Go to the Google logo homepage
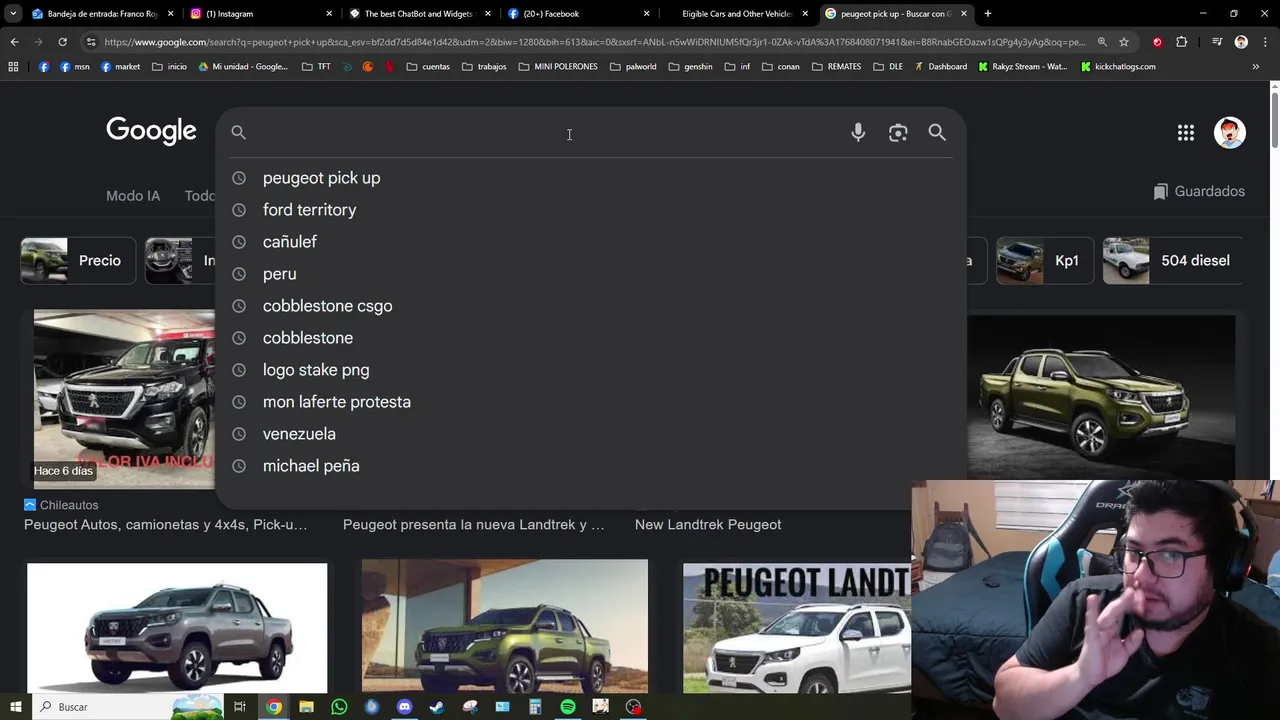 pyautogui.click(x=151, y=131)
